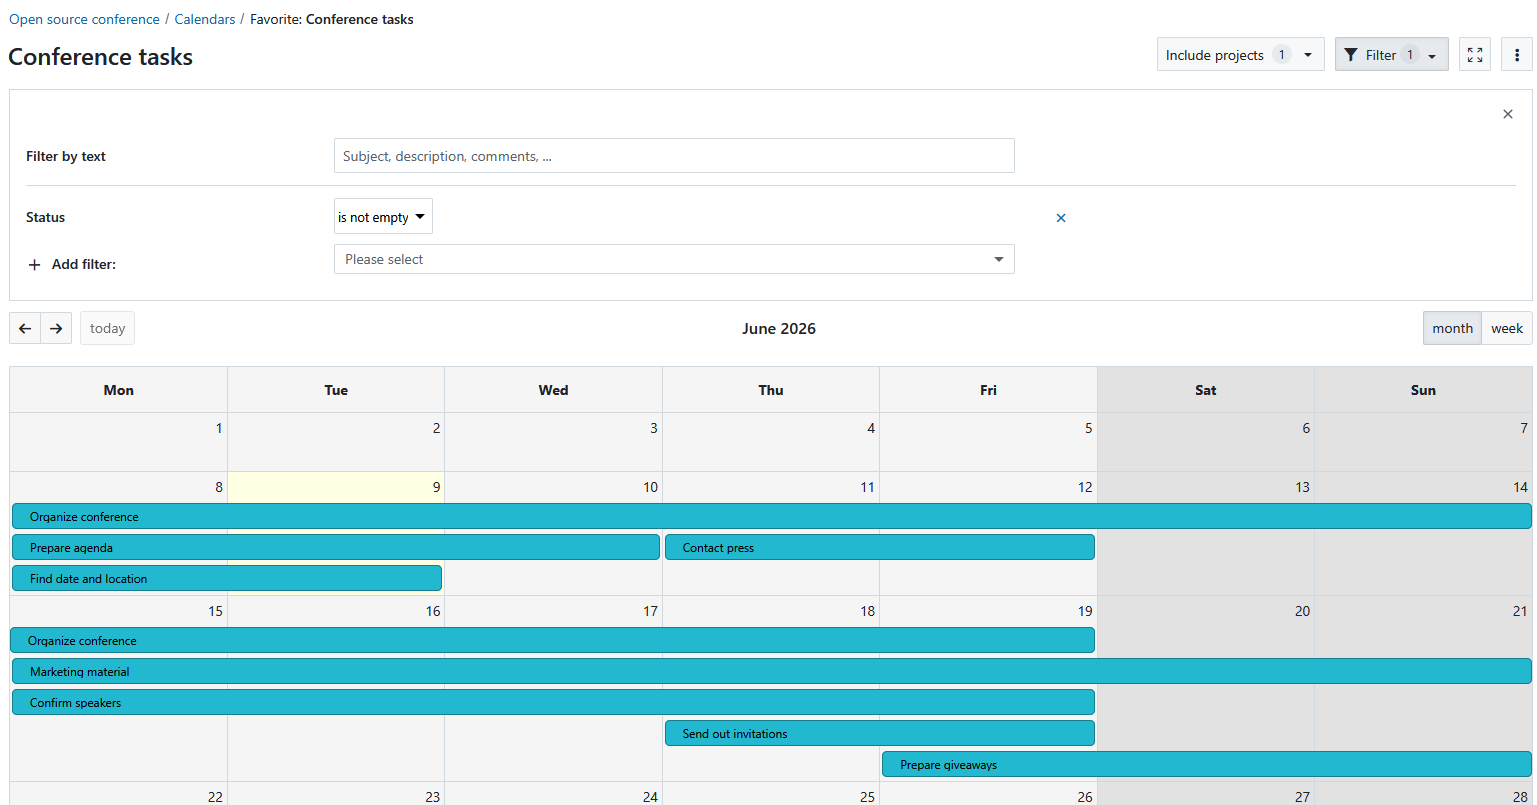1537x805 pixels.
Task: Open the Calendars breadcrumb link
Action: [x=205, y=19]
